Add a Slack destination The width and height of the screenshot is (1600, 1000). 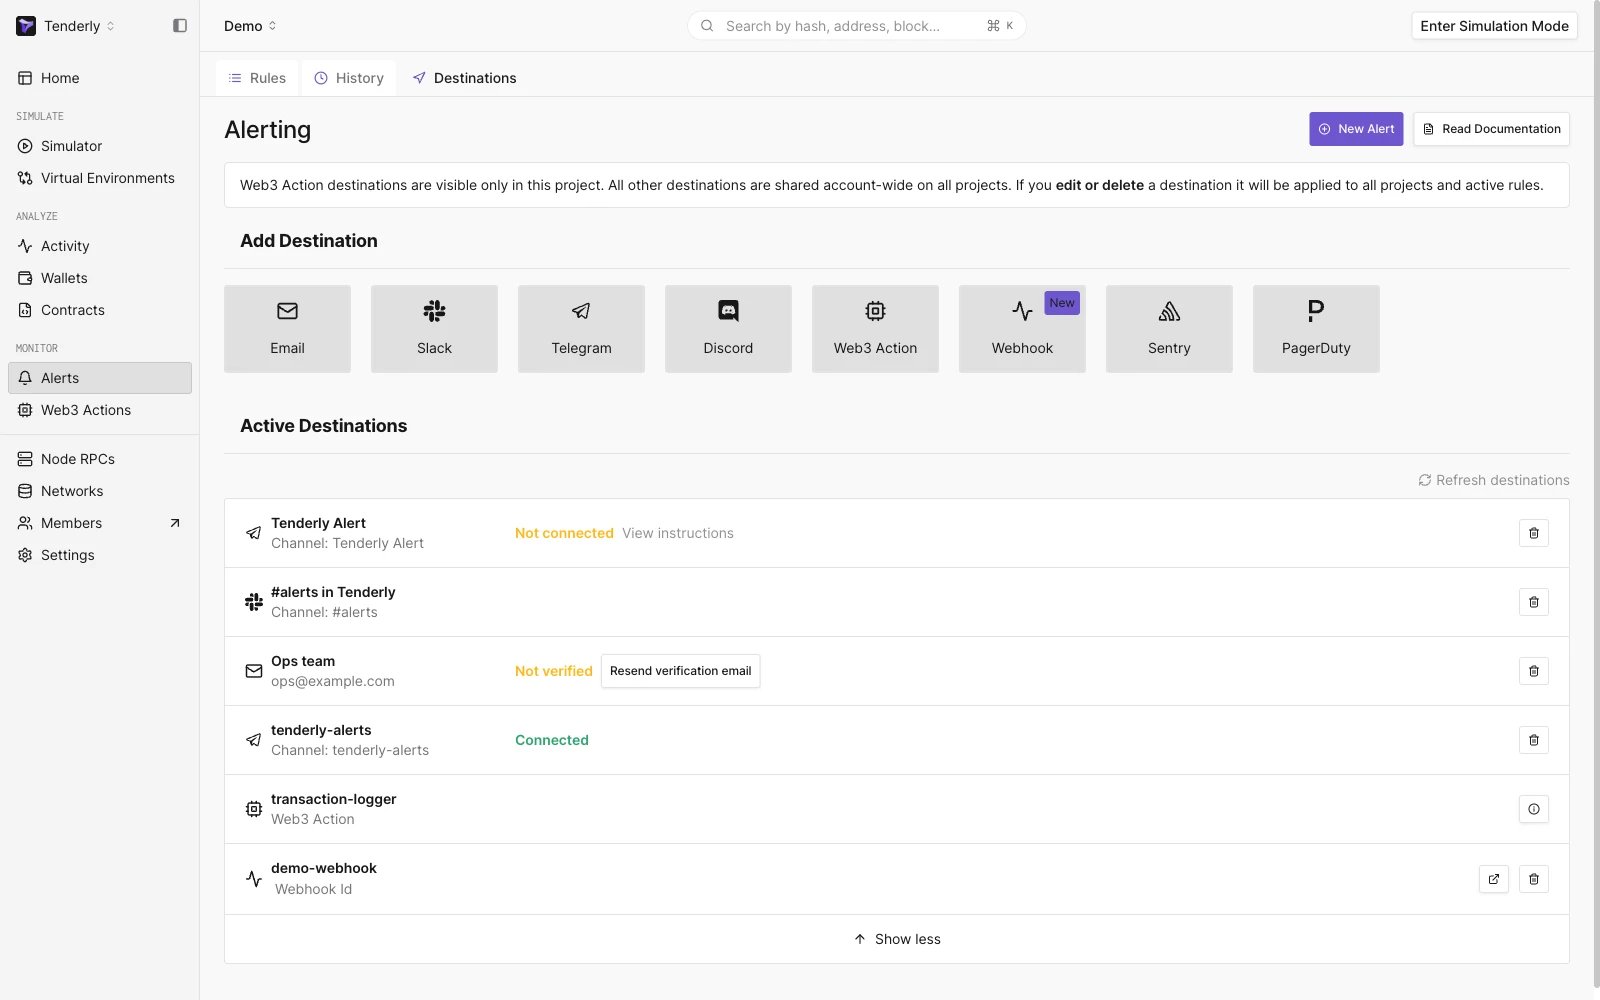[x=434, y=329]
